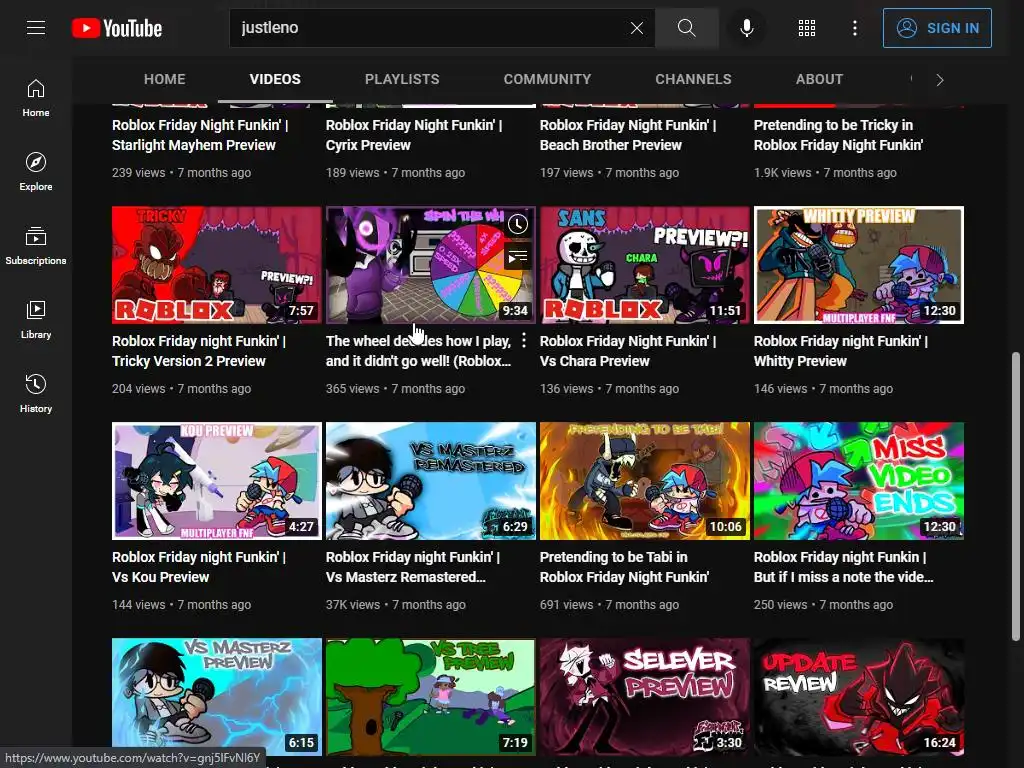Open Vs Masterz Remastered title link
The image size is (1024, 768).
point(413,567)
